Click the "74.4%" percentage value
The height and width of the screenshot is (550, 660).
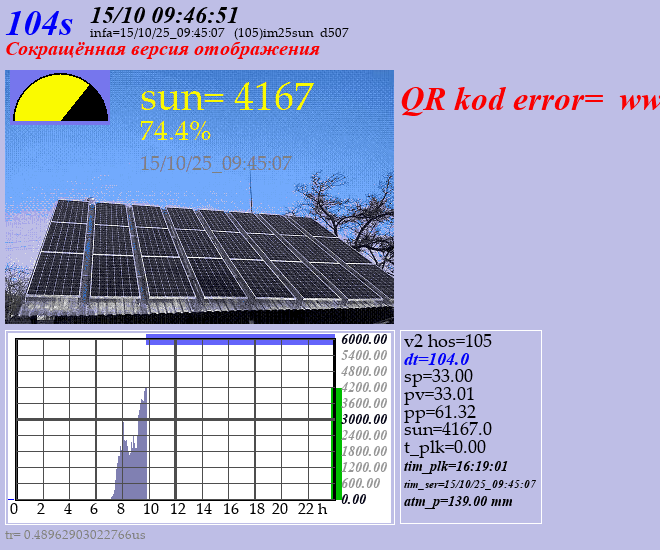click(x=175, y=131)
